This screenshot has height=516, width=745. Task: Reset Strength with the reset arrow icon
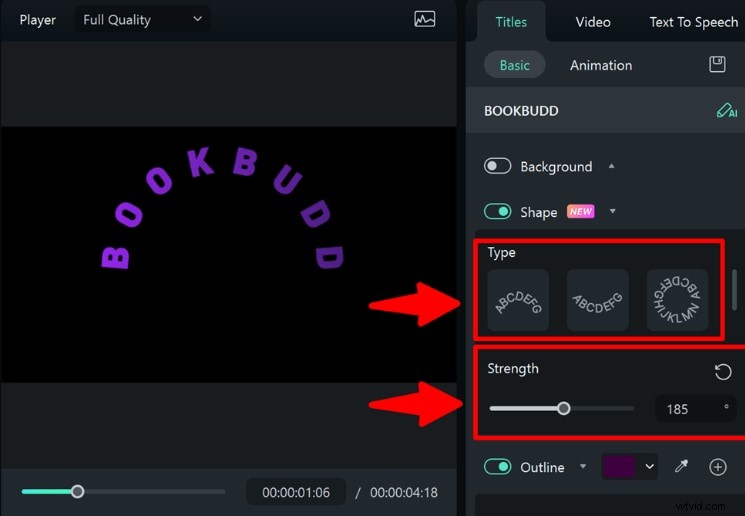[x=722, y=372]
